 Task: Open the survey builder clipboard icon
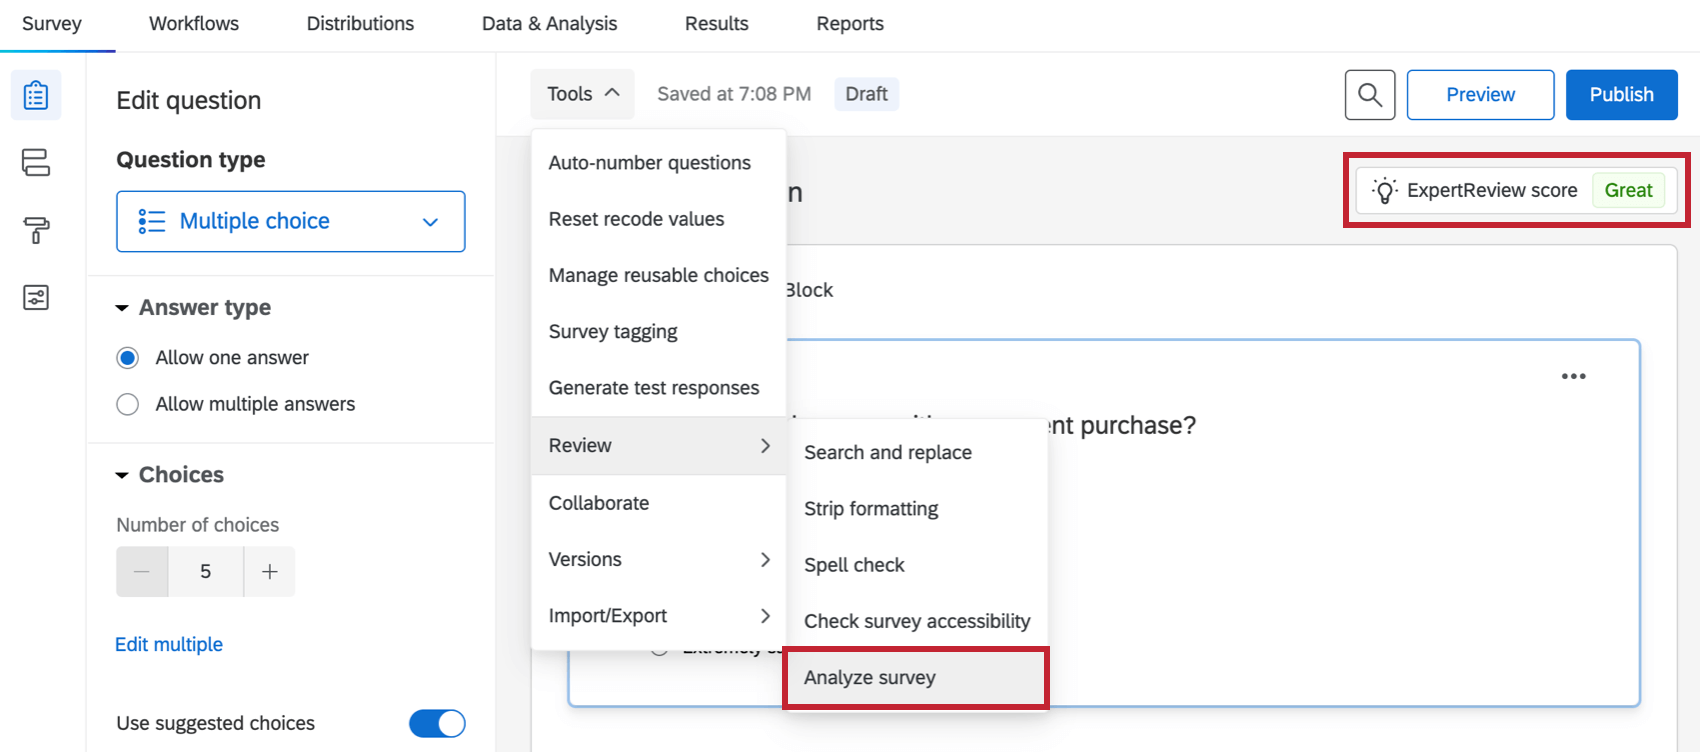[x=36, y=95]
